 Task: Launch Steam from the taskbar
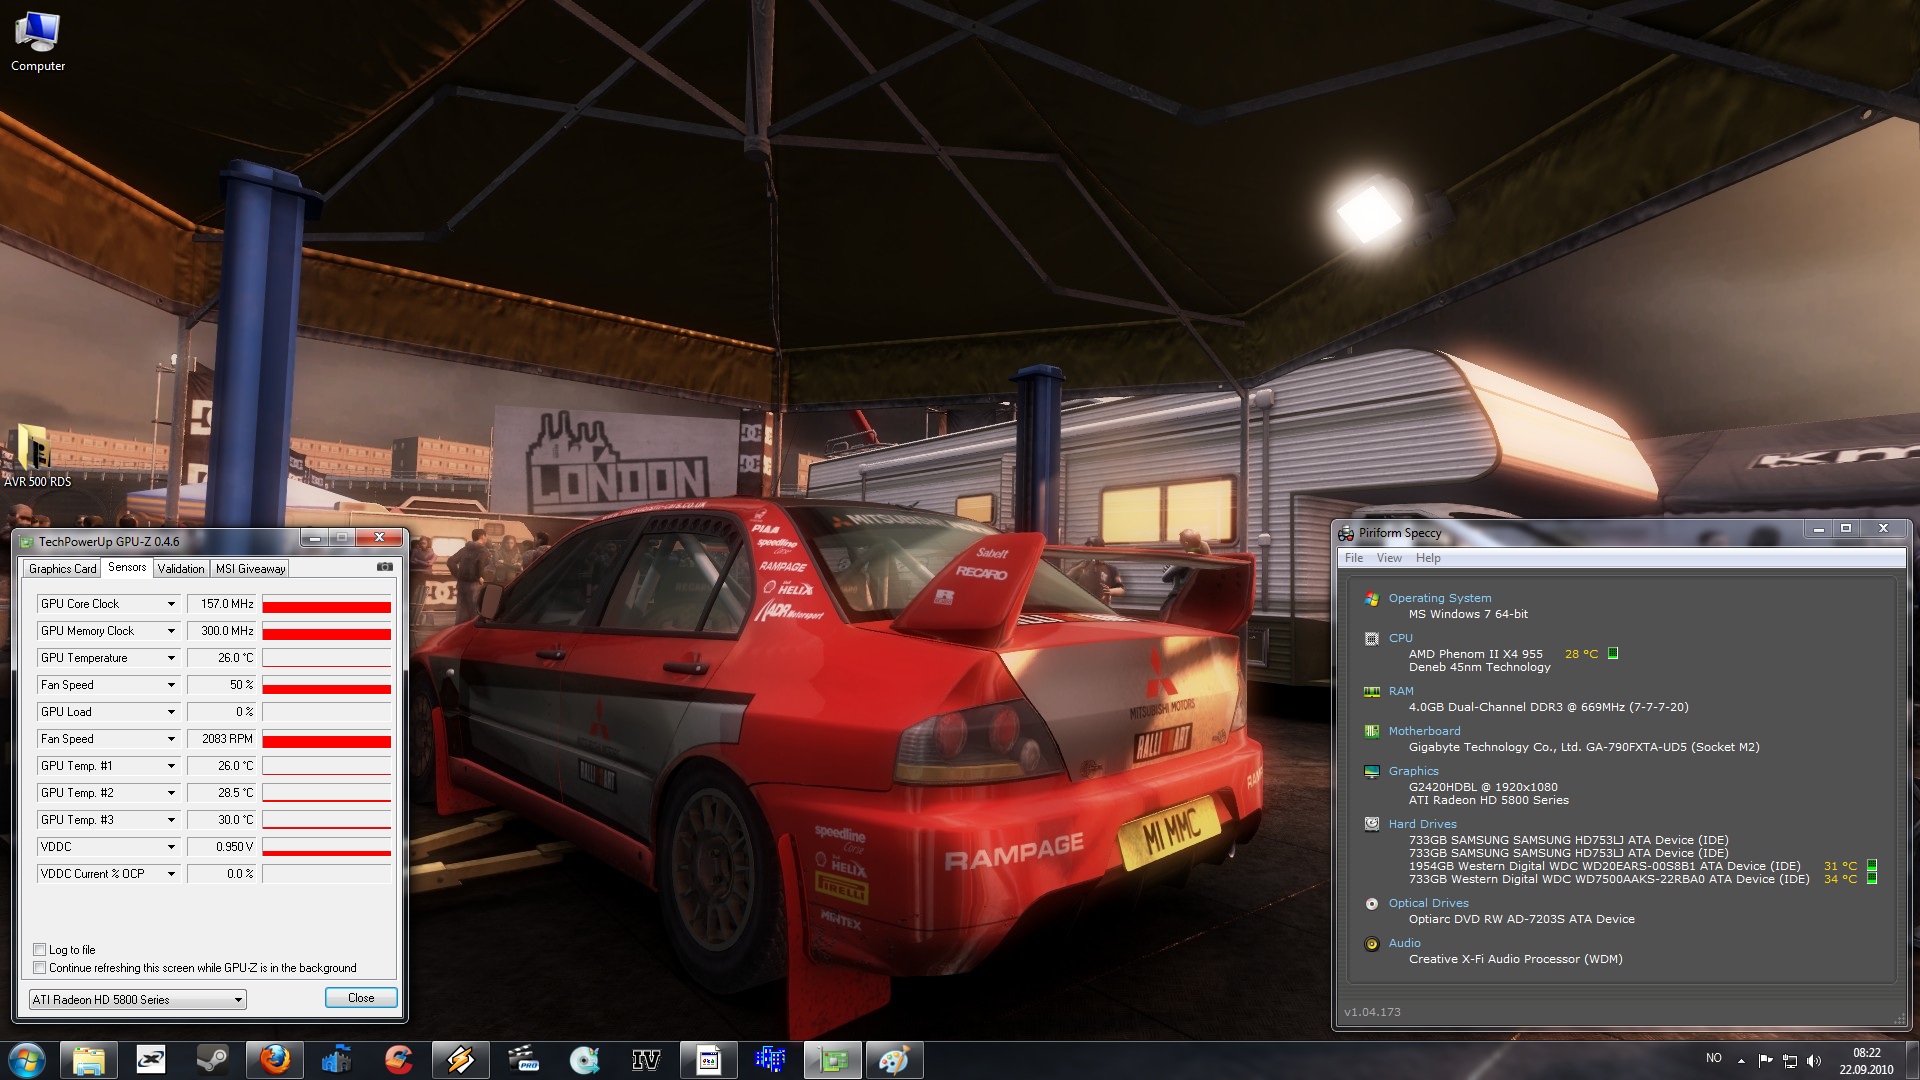tap(213, 1060)
